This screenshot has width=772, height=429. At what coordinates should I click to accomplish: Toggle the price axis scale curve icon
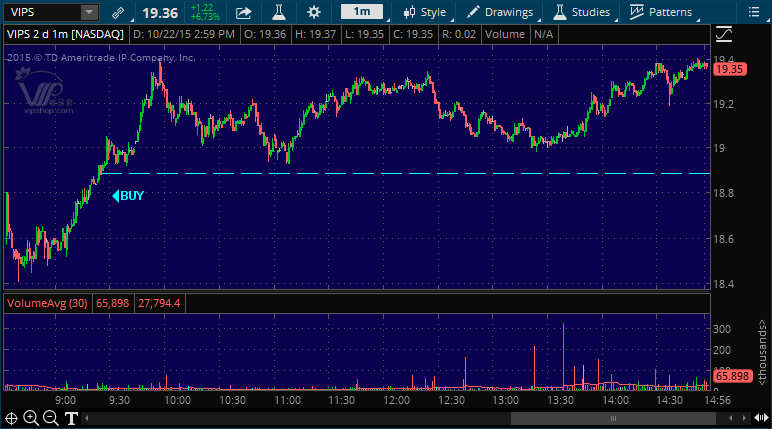(724, 34)
